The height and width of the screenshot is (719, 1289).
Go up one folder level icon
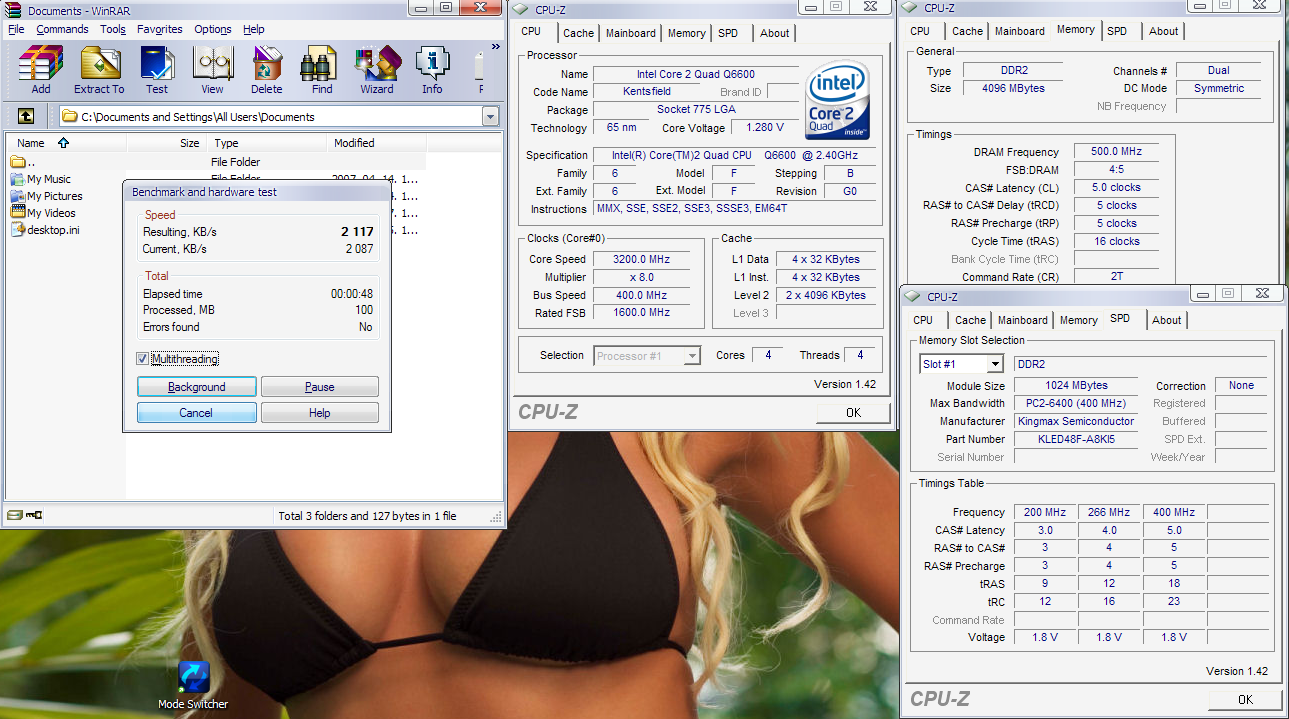[26, 116]
